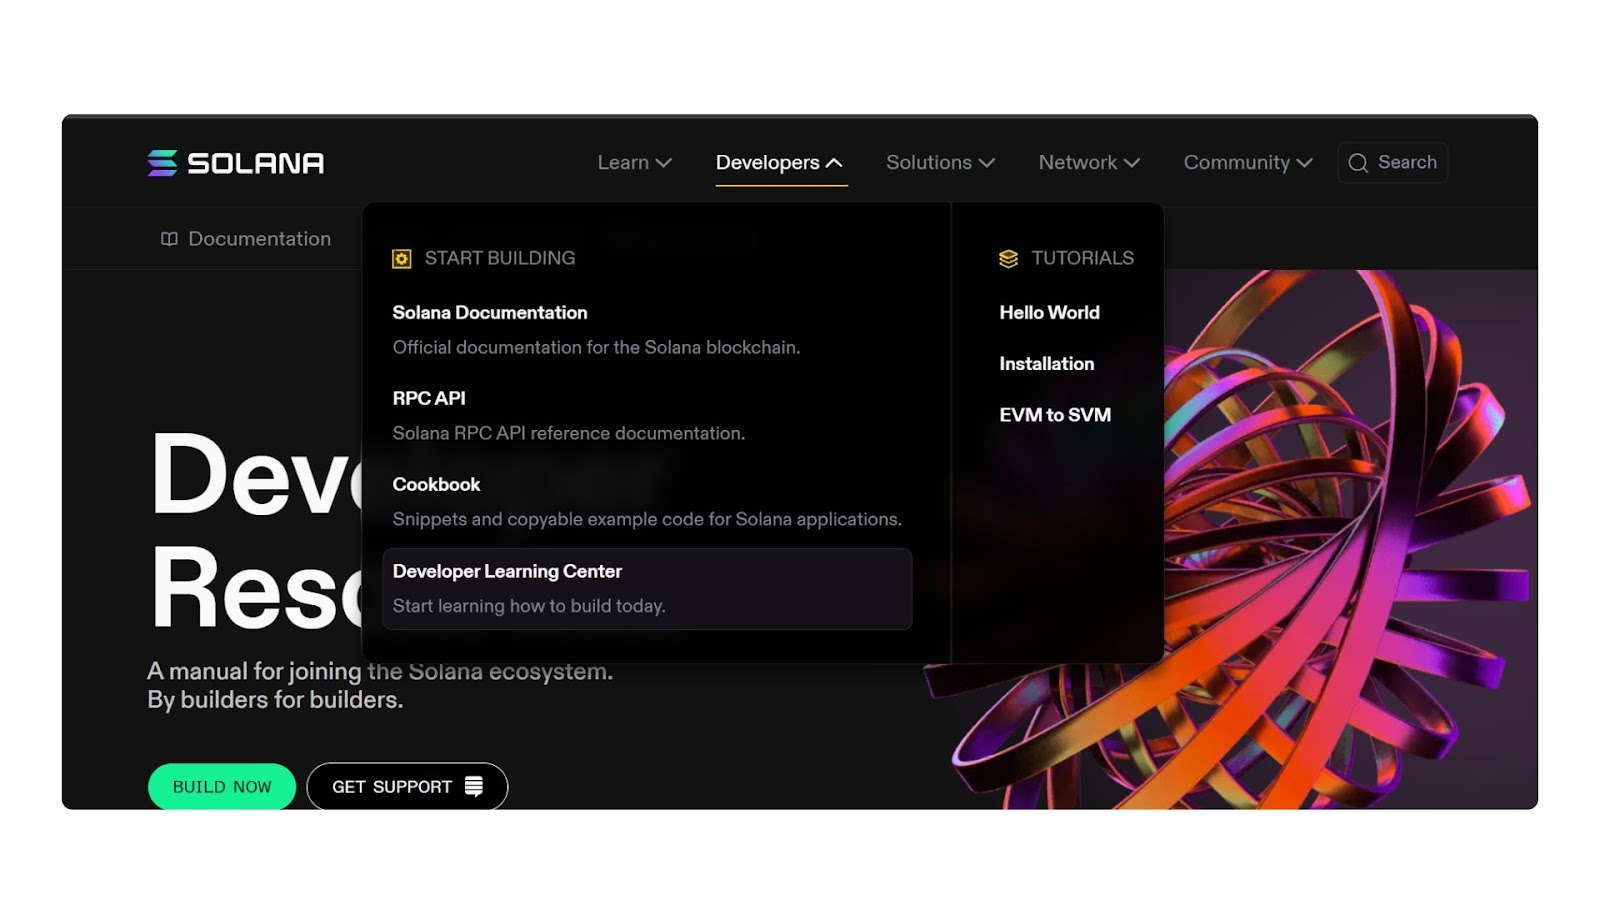
Task: Expand the Learn menu chevron
Action: (663, 163)
